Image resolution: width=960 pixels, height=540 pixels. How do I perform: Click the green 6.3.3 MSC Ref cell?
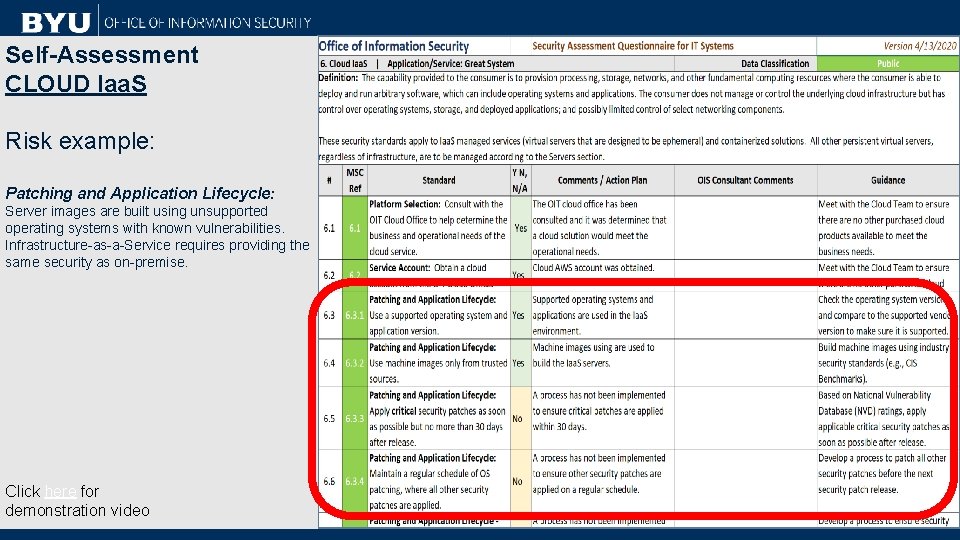pos(354,419)
